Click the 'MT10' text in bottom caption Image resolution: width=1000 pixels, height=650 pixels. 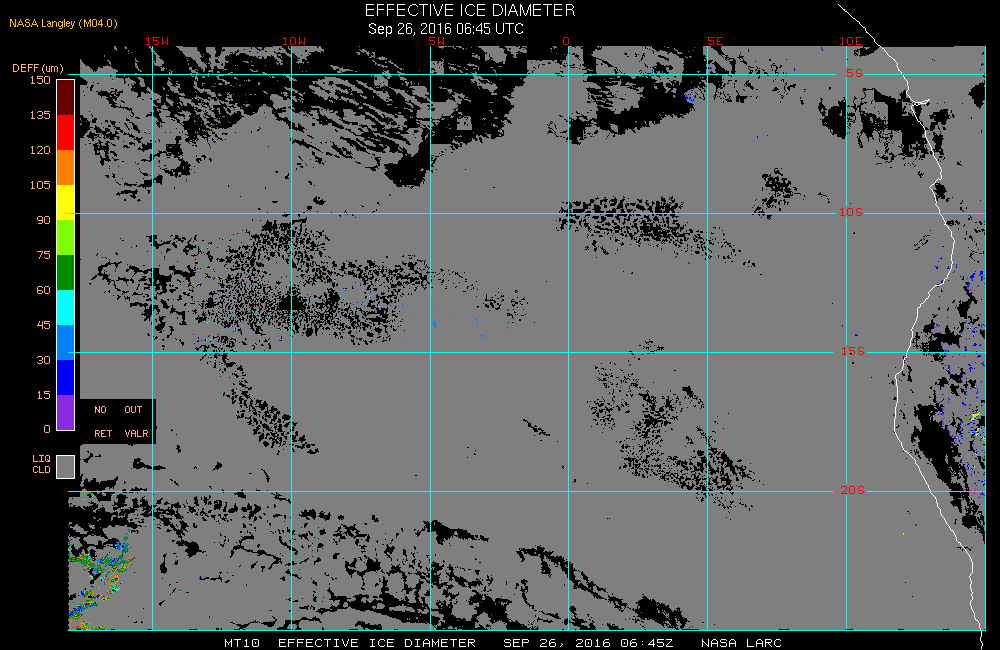click(x=242, y=643)
